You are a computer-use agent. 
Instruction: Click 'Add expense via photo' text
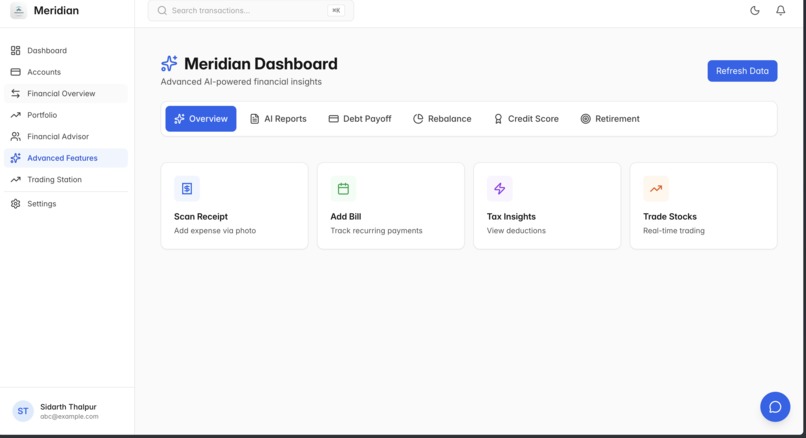pos(215,231)
